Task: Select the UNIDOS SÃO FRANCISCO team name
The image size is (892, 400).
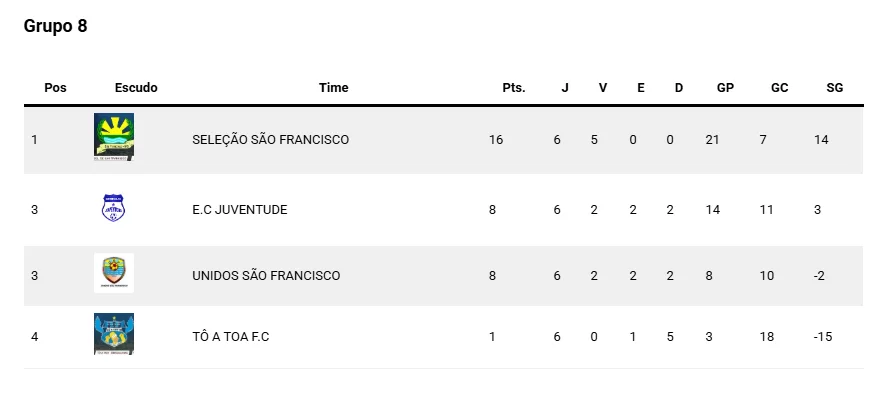Action: (x=266, y=276)
